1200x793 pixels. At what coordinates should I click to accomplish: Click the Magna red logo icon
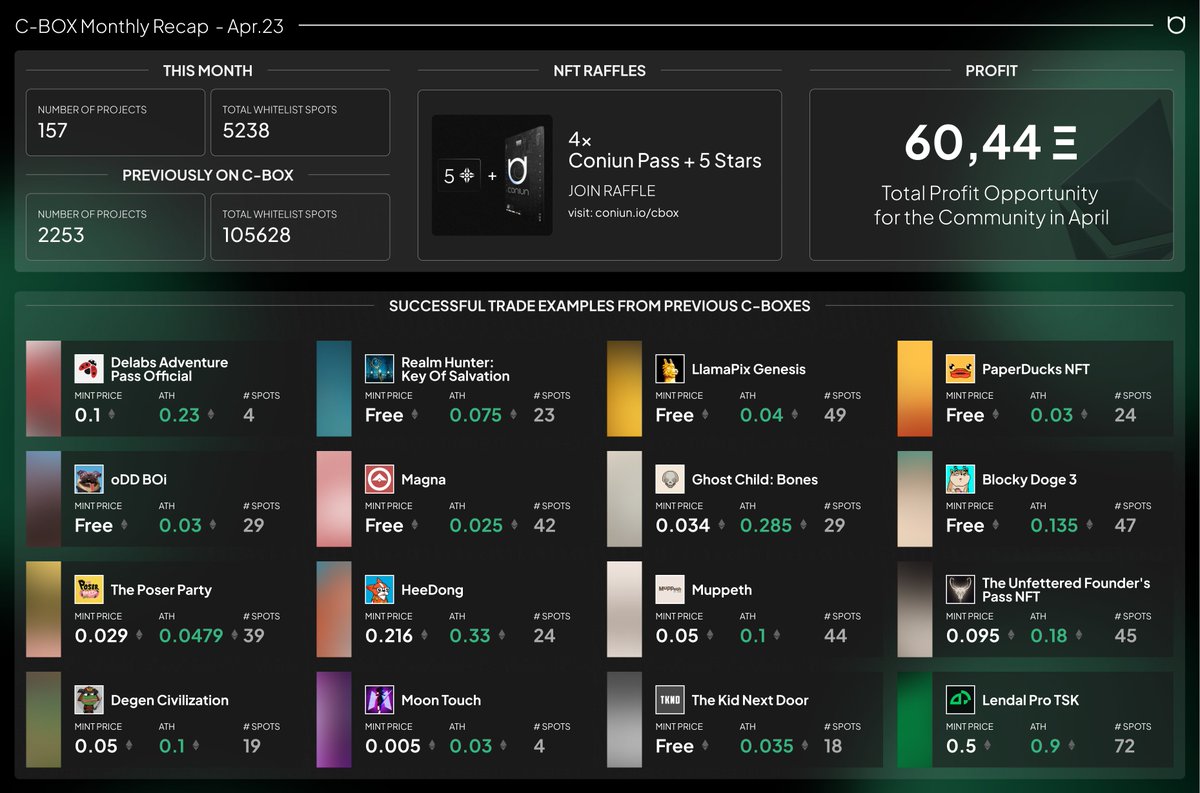click(379, 479)
